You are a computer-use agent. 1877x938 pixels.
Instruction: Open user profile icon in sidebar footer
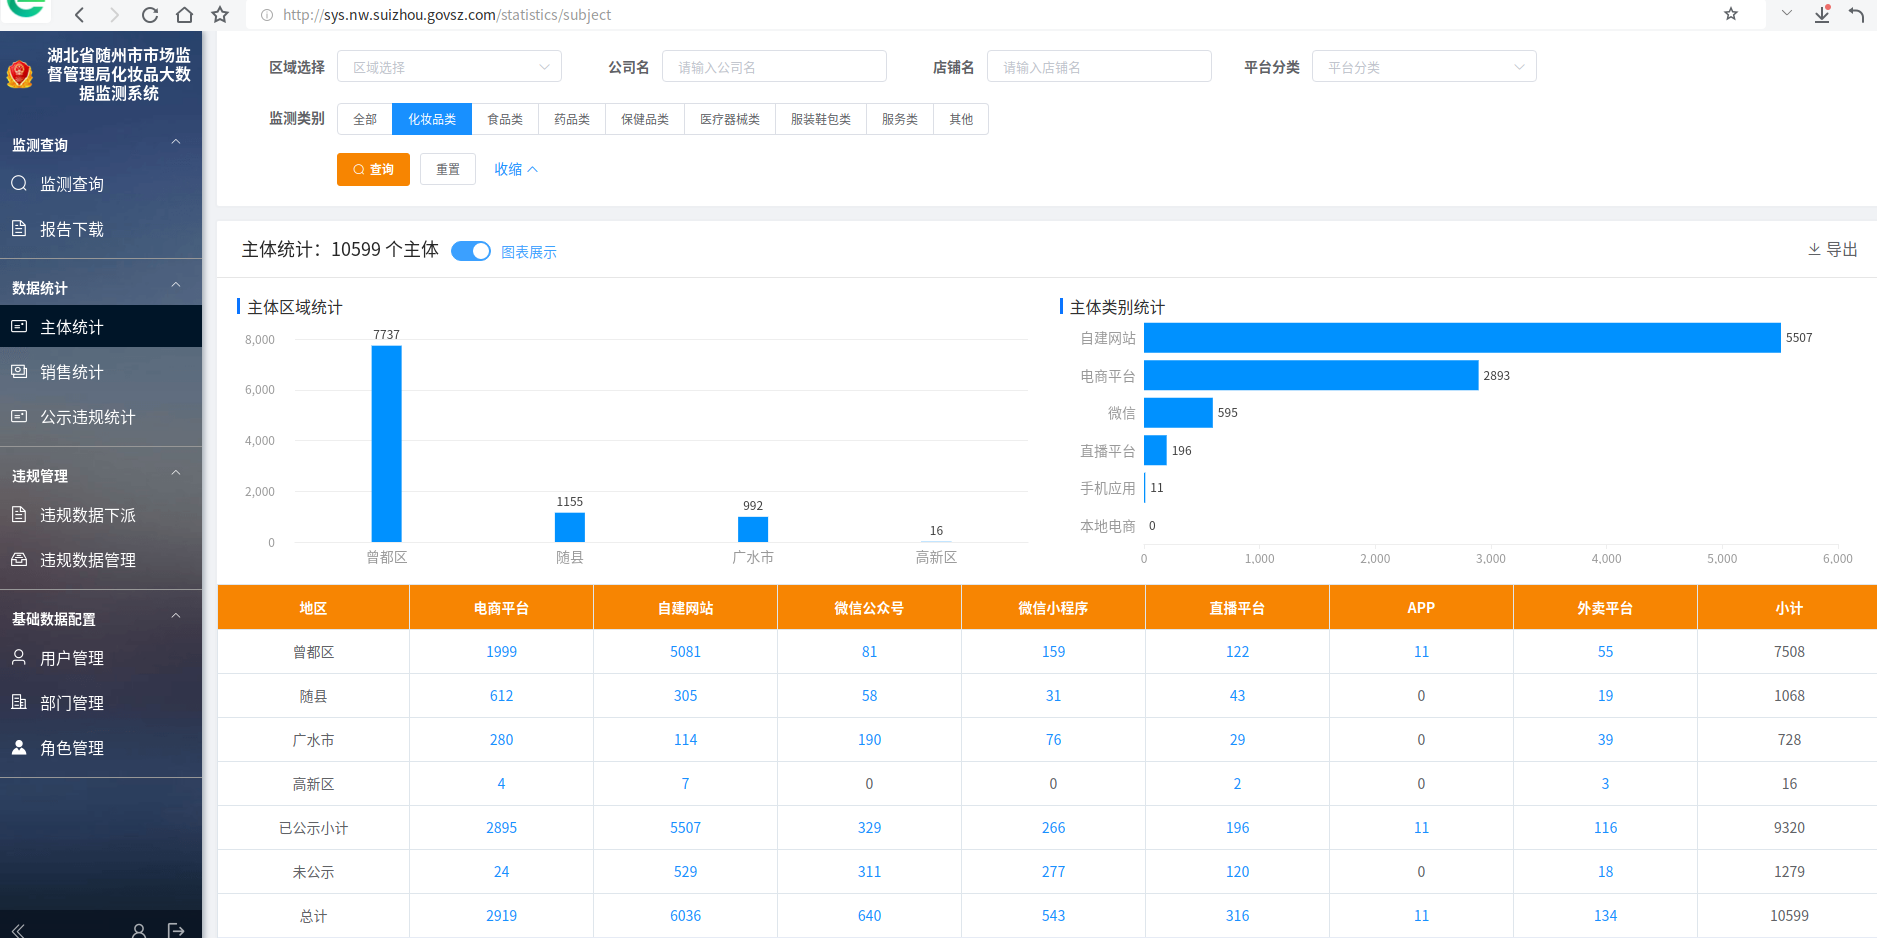139,930
